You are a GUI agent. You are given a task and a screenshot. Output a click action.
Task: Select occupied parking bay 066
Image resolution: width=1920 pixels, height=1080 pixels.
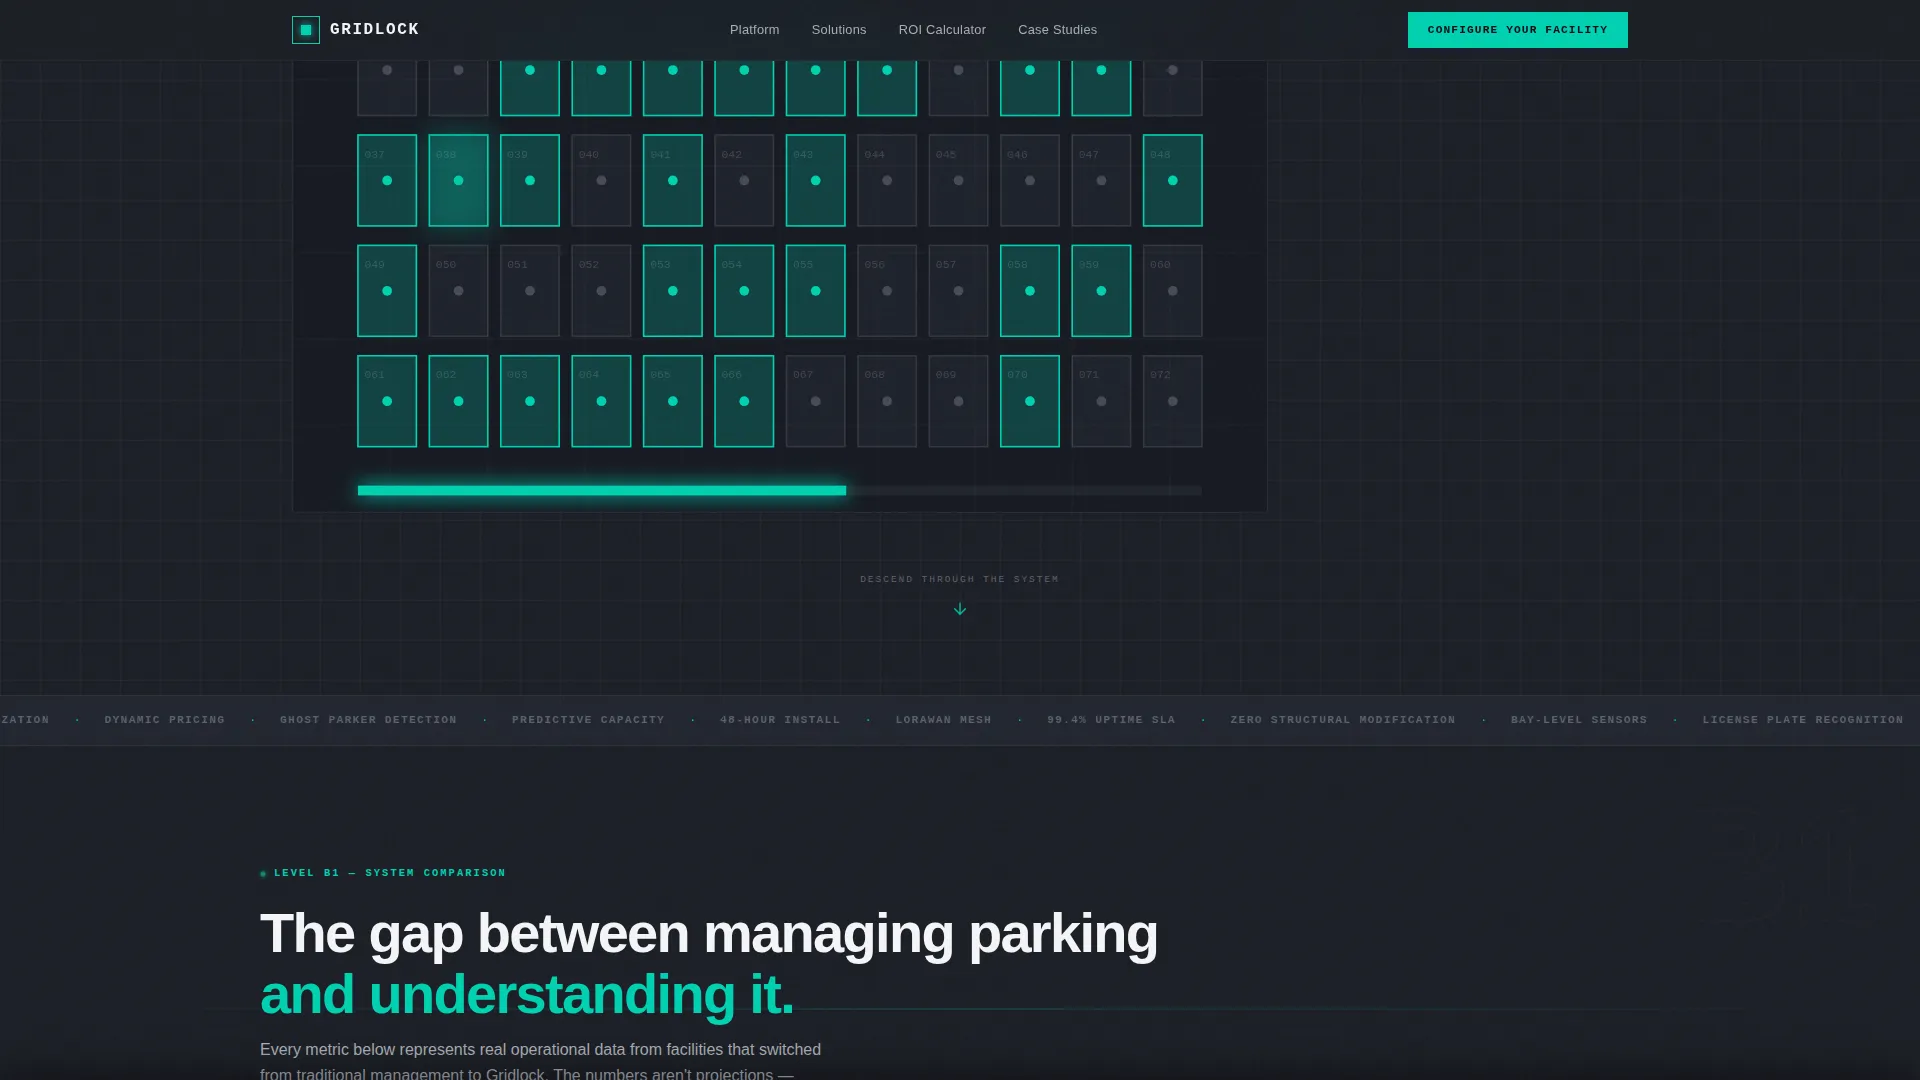coord(744,401)
